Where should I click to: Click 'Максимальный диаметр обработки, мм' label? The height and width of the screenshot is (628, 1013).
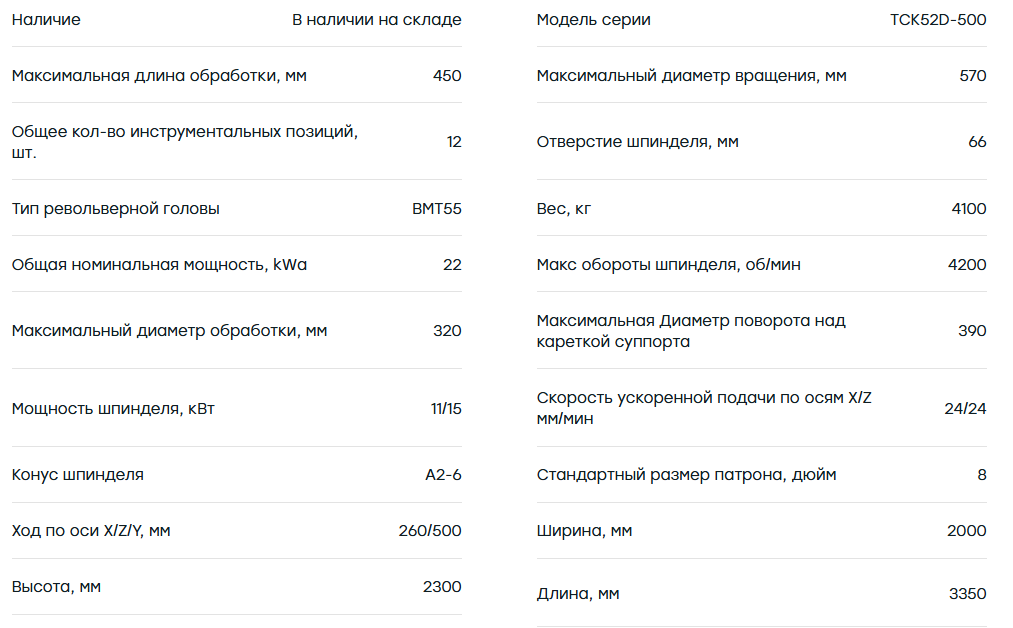click(x=169, y=331)
